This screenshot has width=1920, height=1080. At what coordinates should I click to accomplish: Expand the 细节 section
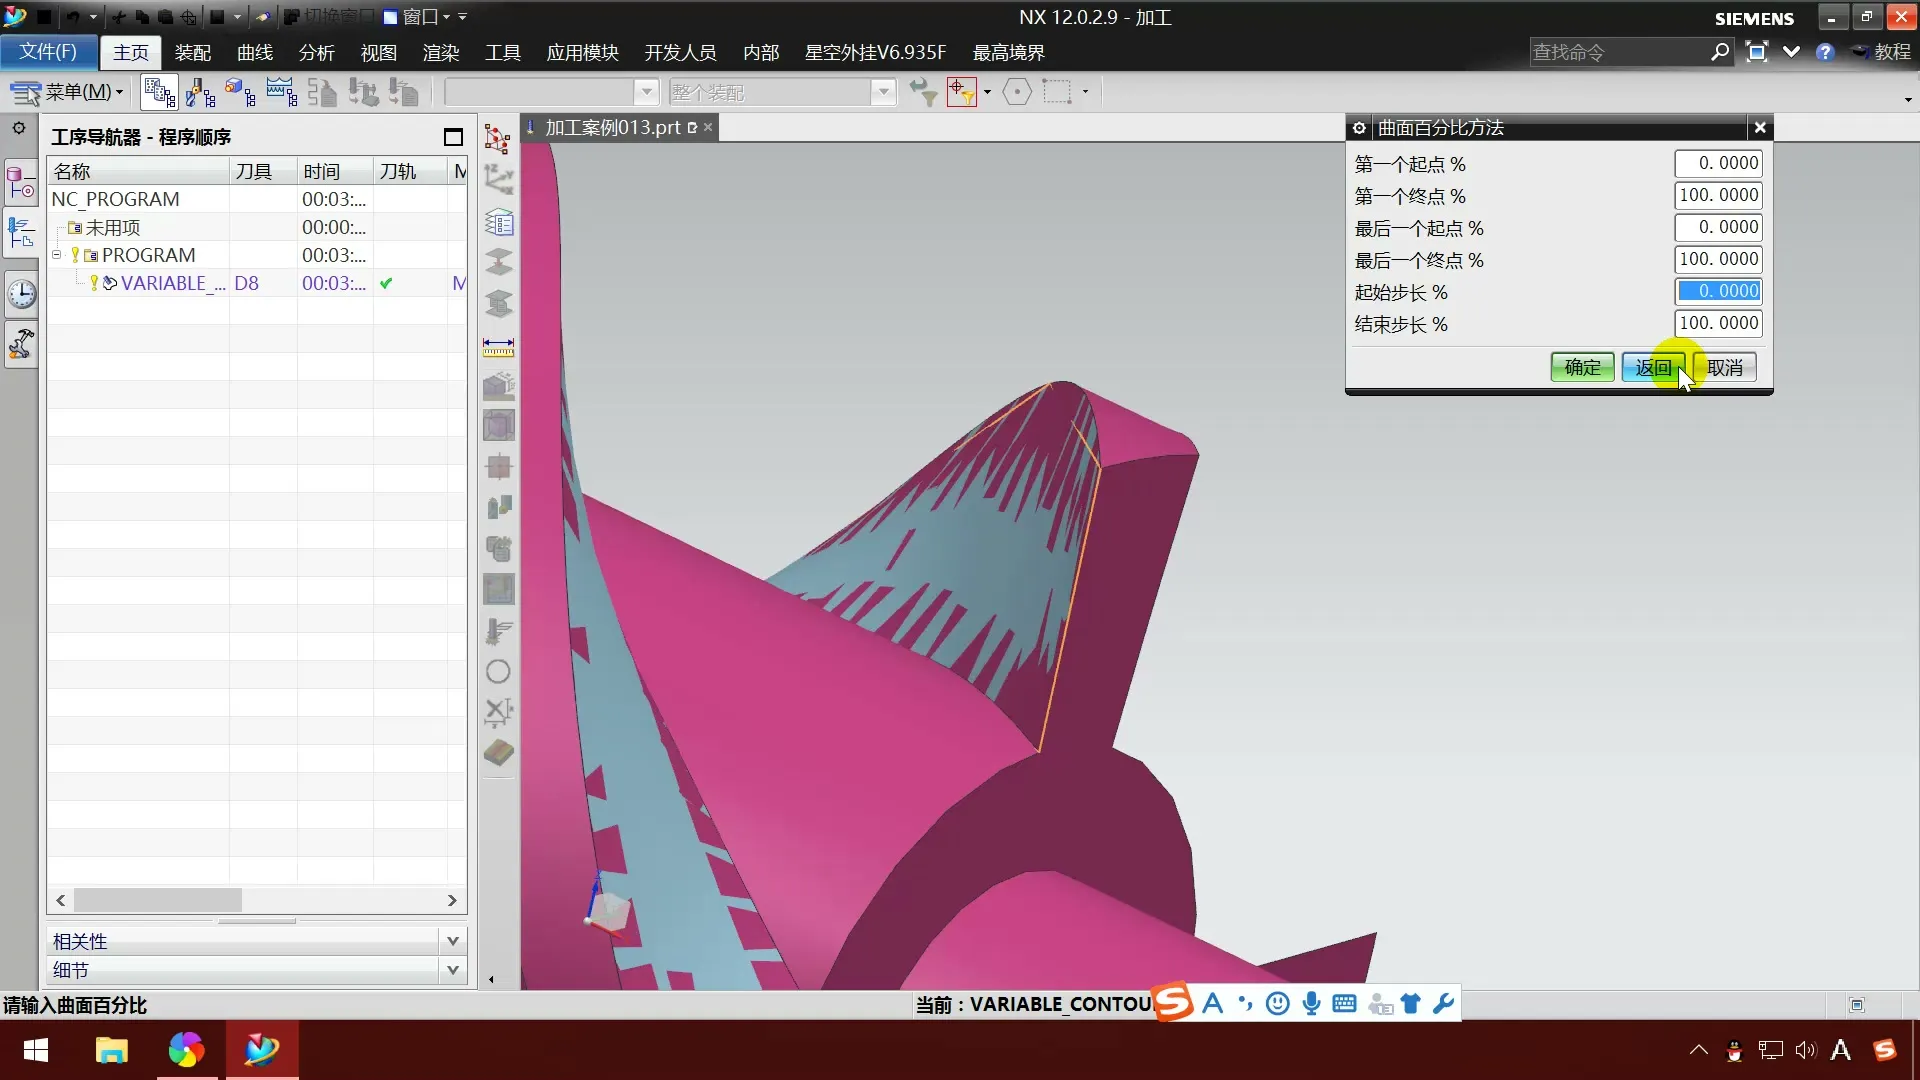pyautogui.click(x=452, y=970)
